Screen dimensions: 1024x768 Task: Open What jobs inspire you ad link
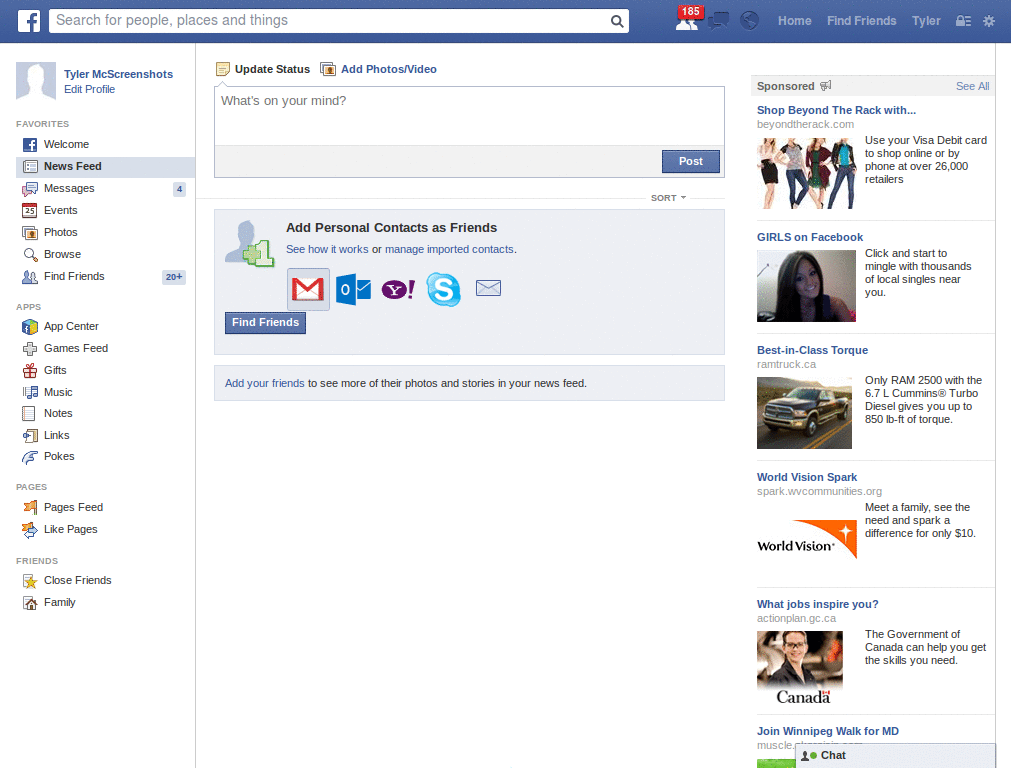[x=818, y=605]
